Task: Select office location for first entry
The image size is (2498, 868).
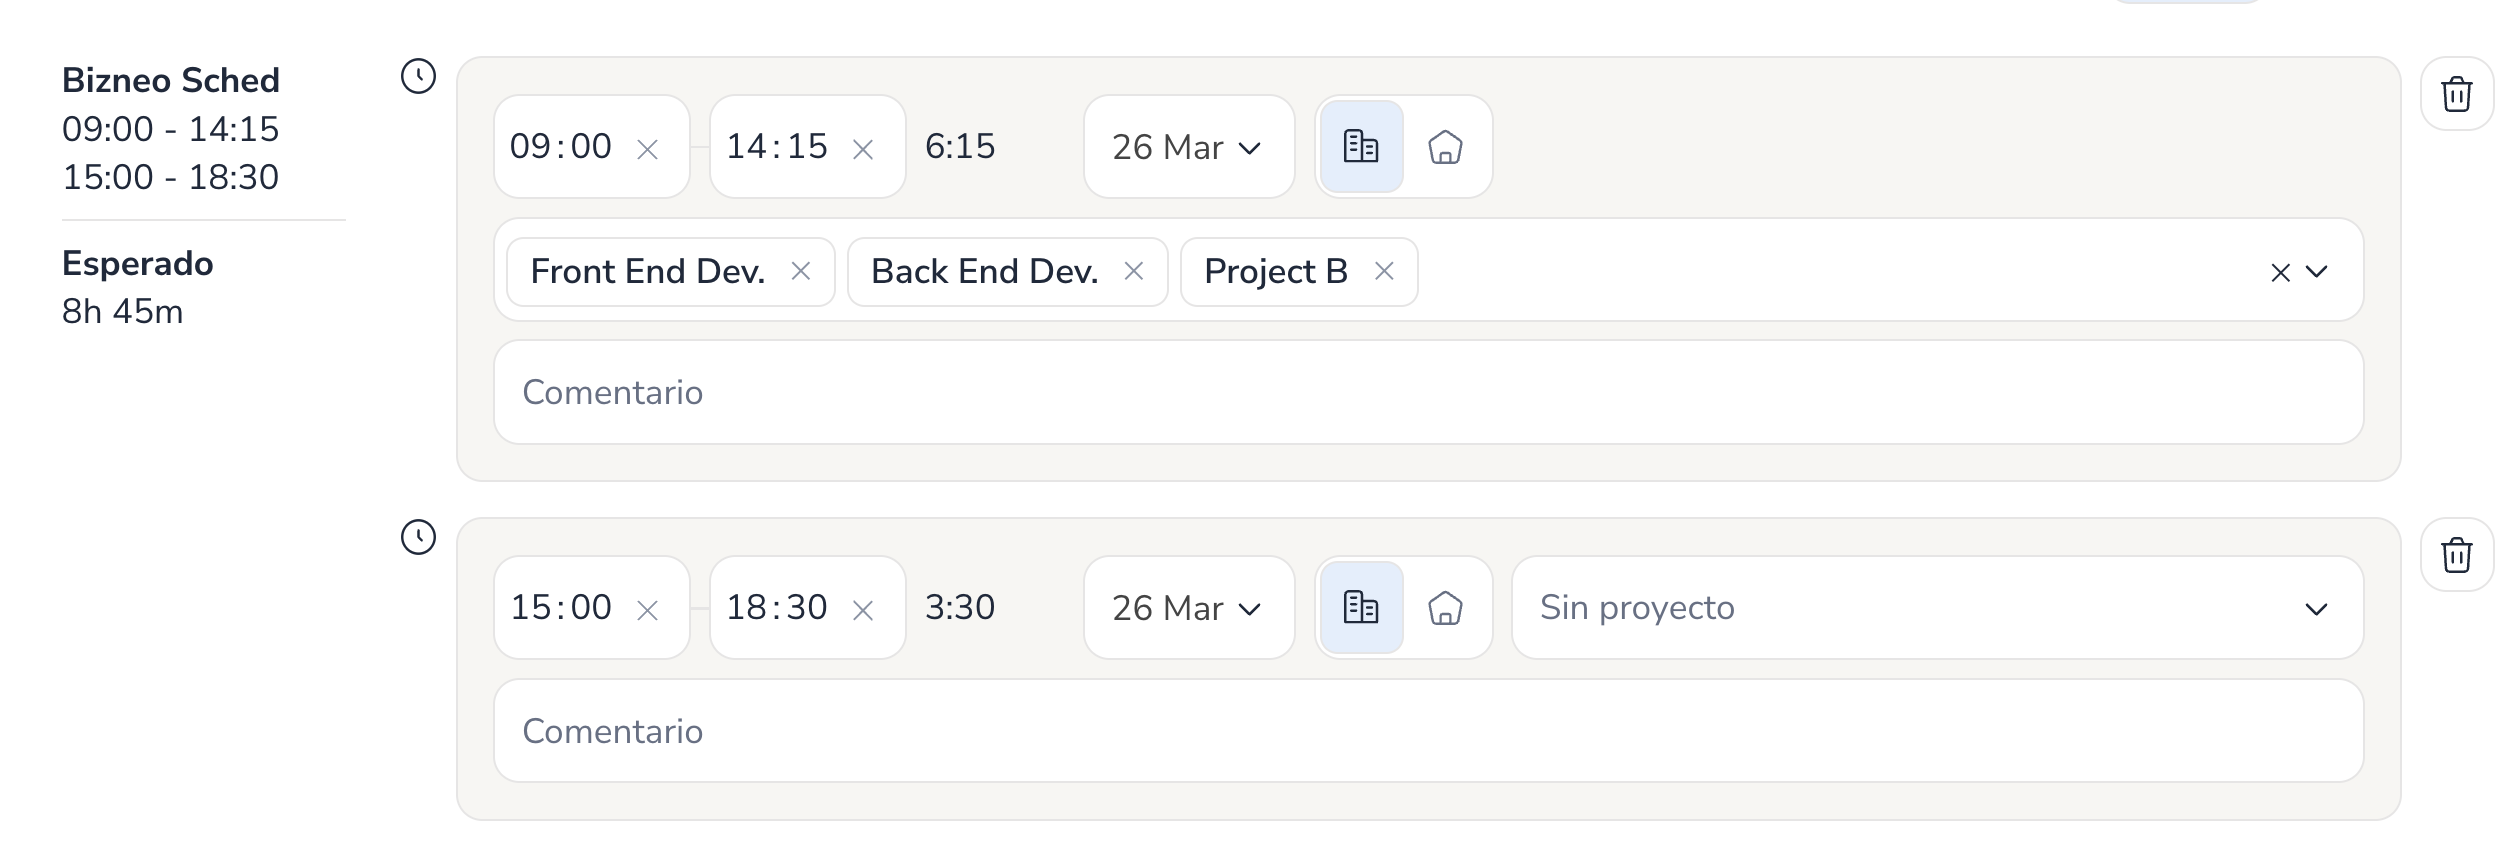Action: (x=1361, y=147)
